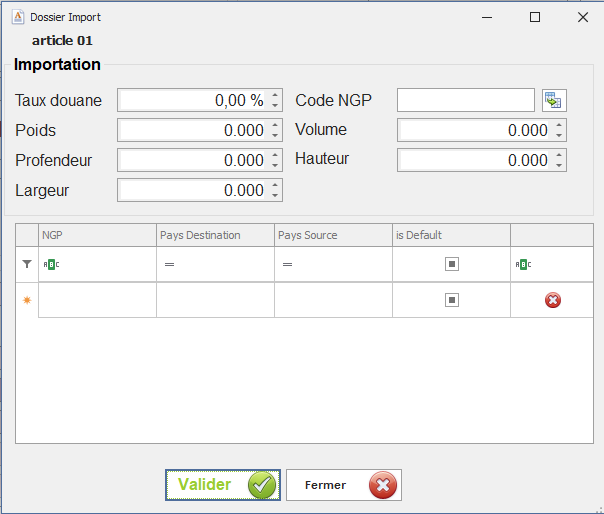
Task: Decrease Hauteur value with down arrow
Action: click(559, 165)
